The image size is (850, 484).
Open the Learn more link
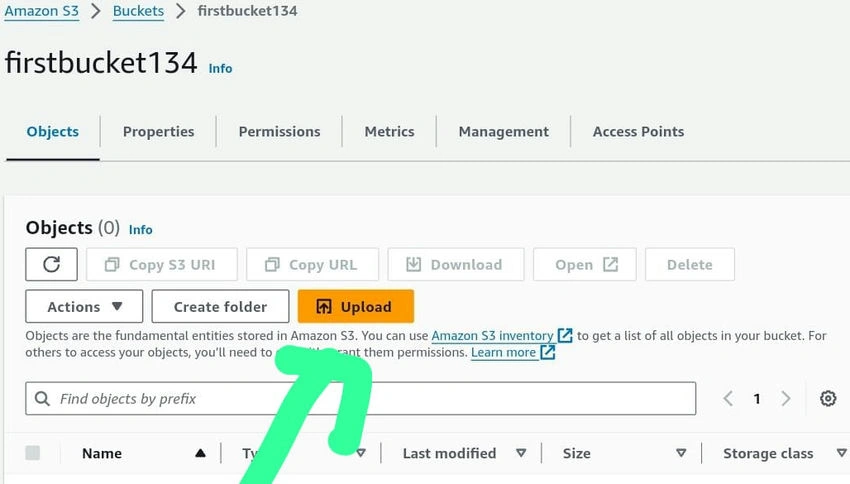tap(503, 352)
